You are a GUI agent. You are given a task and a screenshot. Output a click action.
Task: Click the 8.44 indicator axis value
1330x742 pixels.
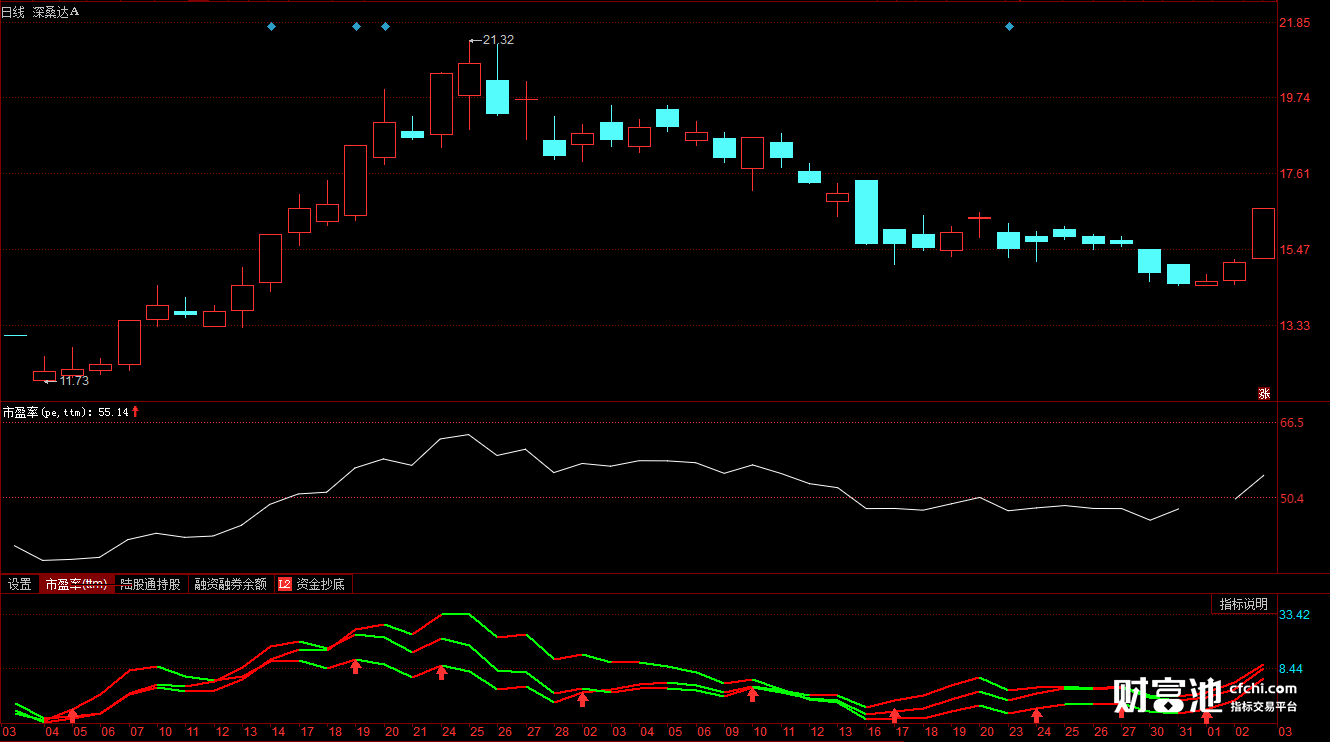click(1292, 668)
